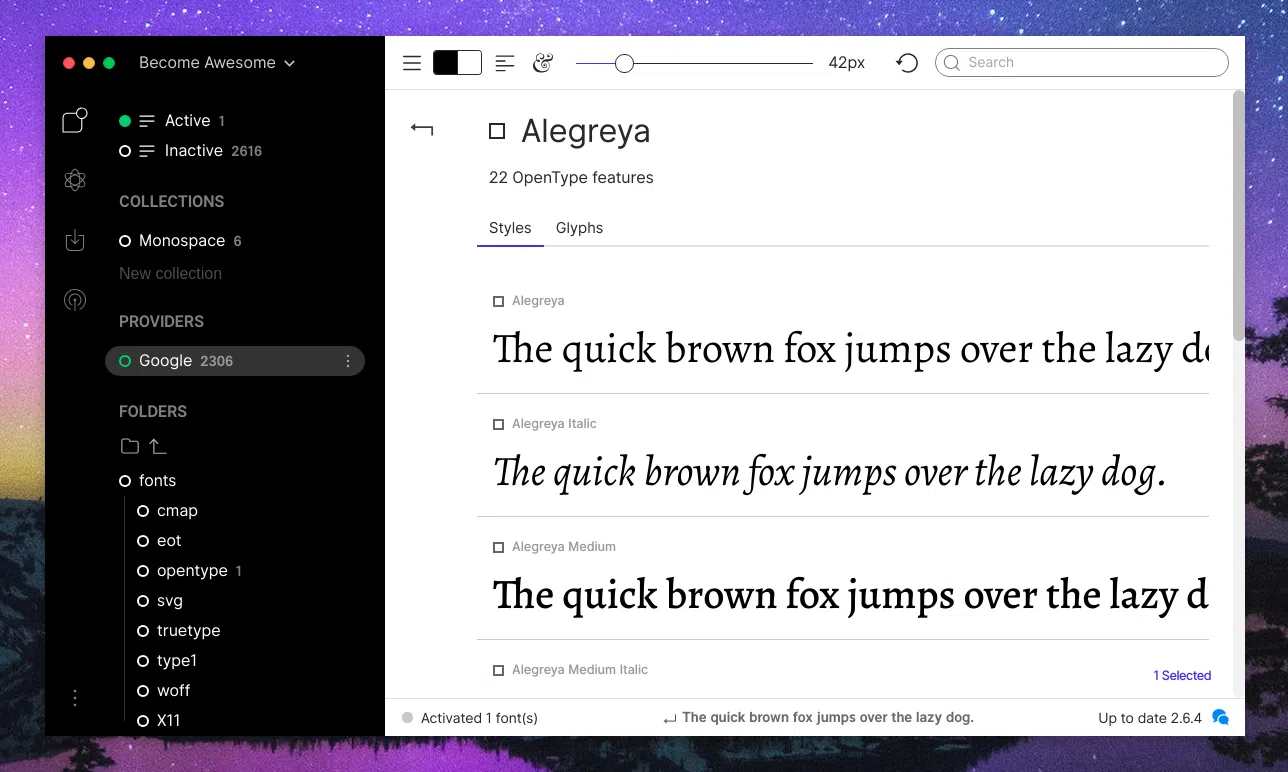The height and width of the screenshot is (772, 1288).
Task: Select the Styles tab
Action: coord(510,228)
